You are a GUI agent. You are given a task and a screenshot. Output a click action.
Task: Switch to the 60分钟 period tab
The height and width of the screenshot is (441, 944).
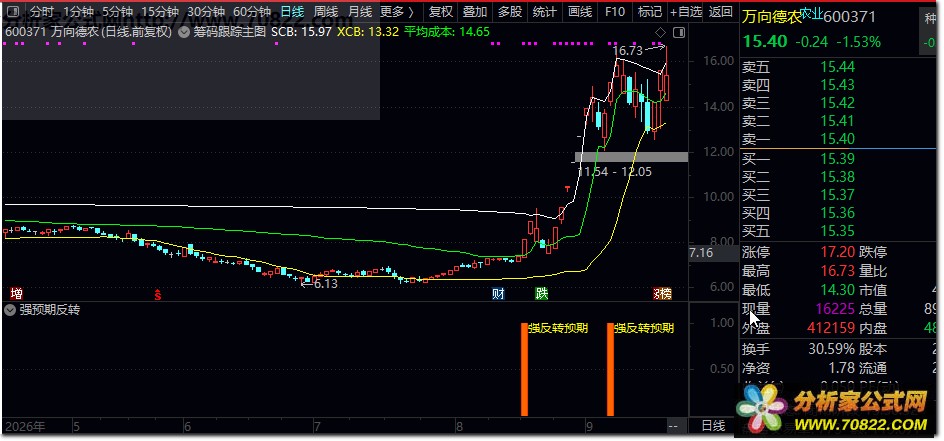click(x=252, y=11)
